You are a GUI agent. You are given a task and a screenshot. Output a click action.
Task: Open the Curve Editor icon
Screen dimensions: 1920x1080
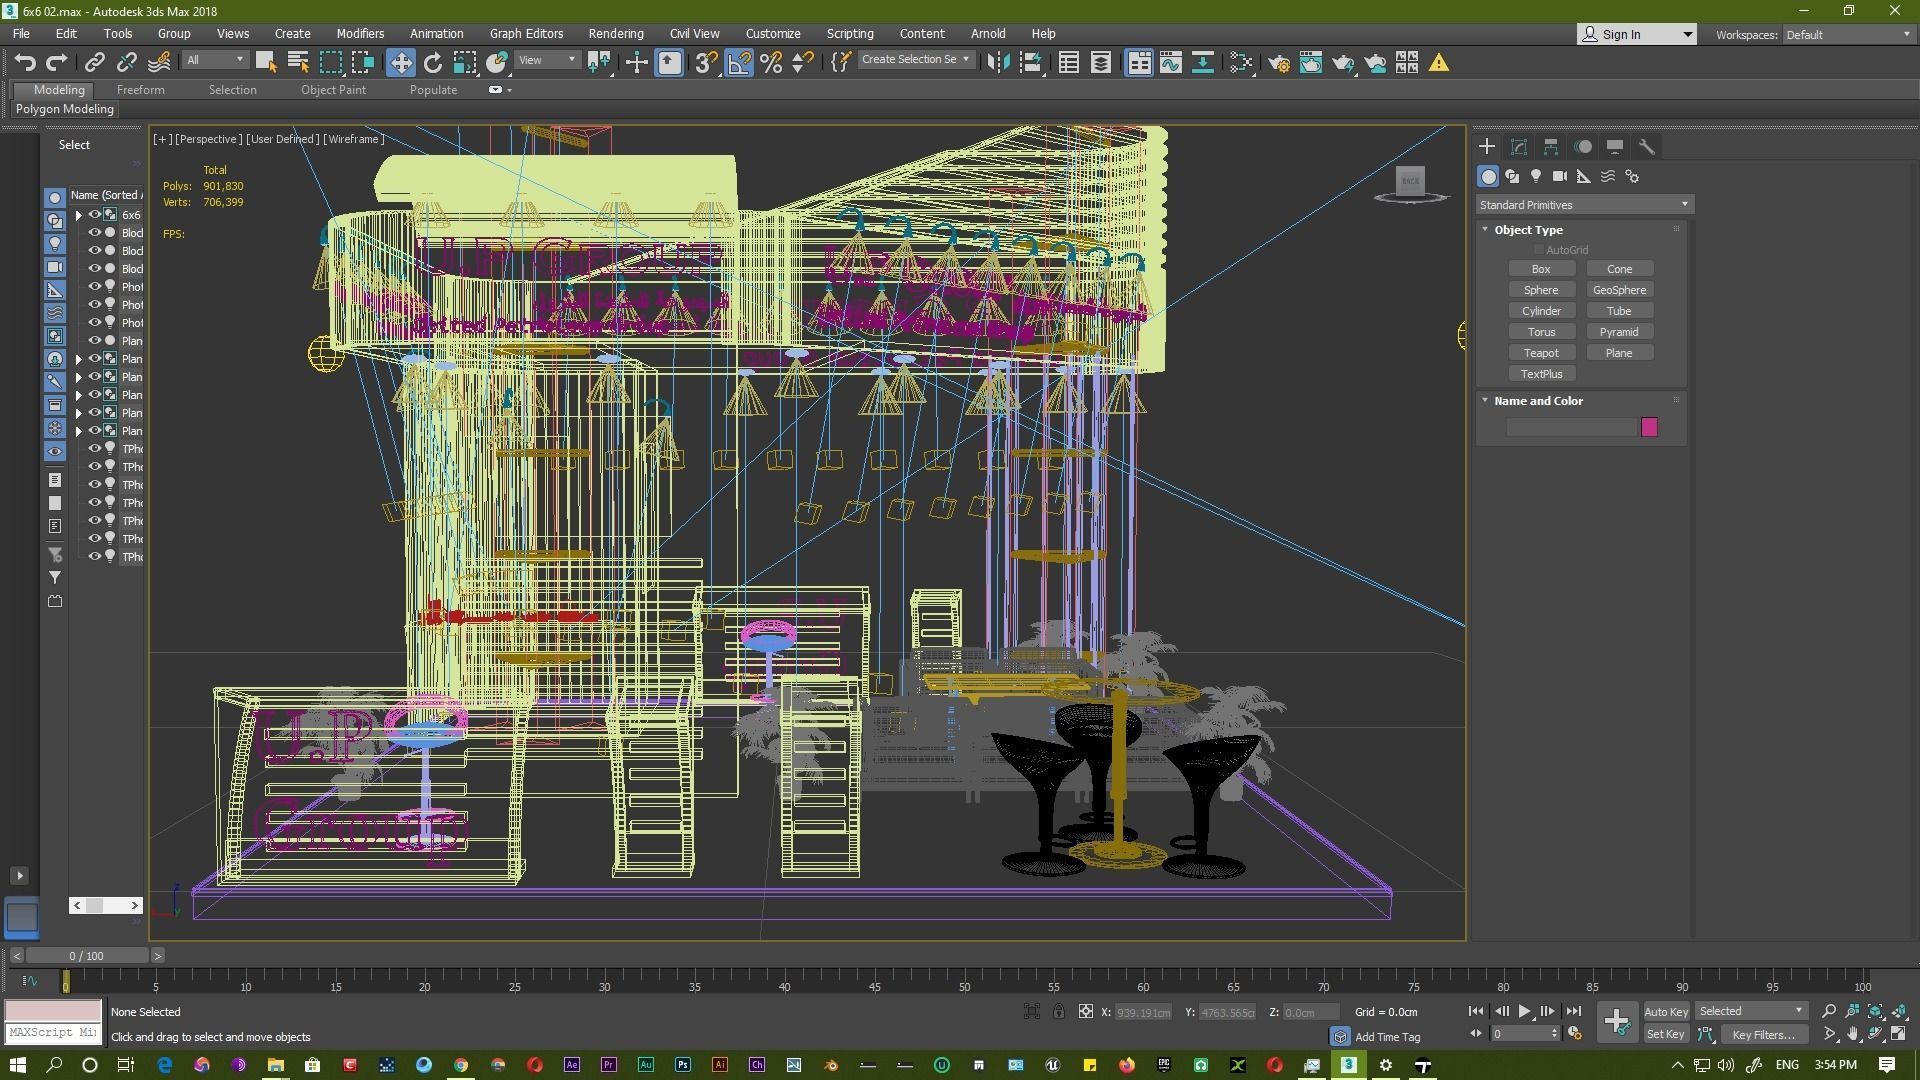(x=1171, y=63)
